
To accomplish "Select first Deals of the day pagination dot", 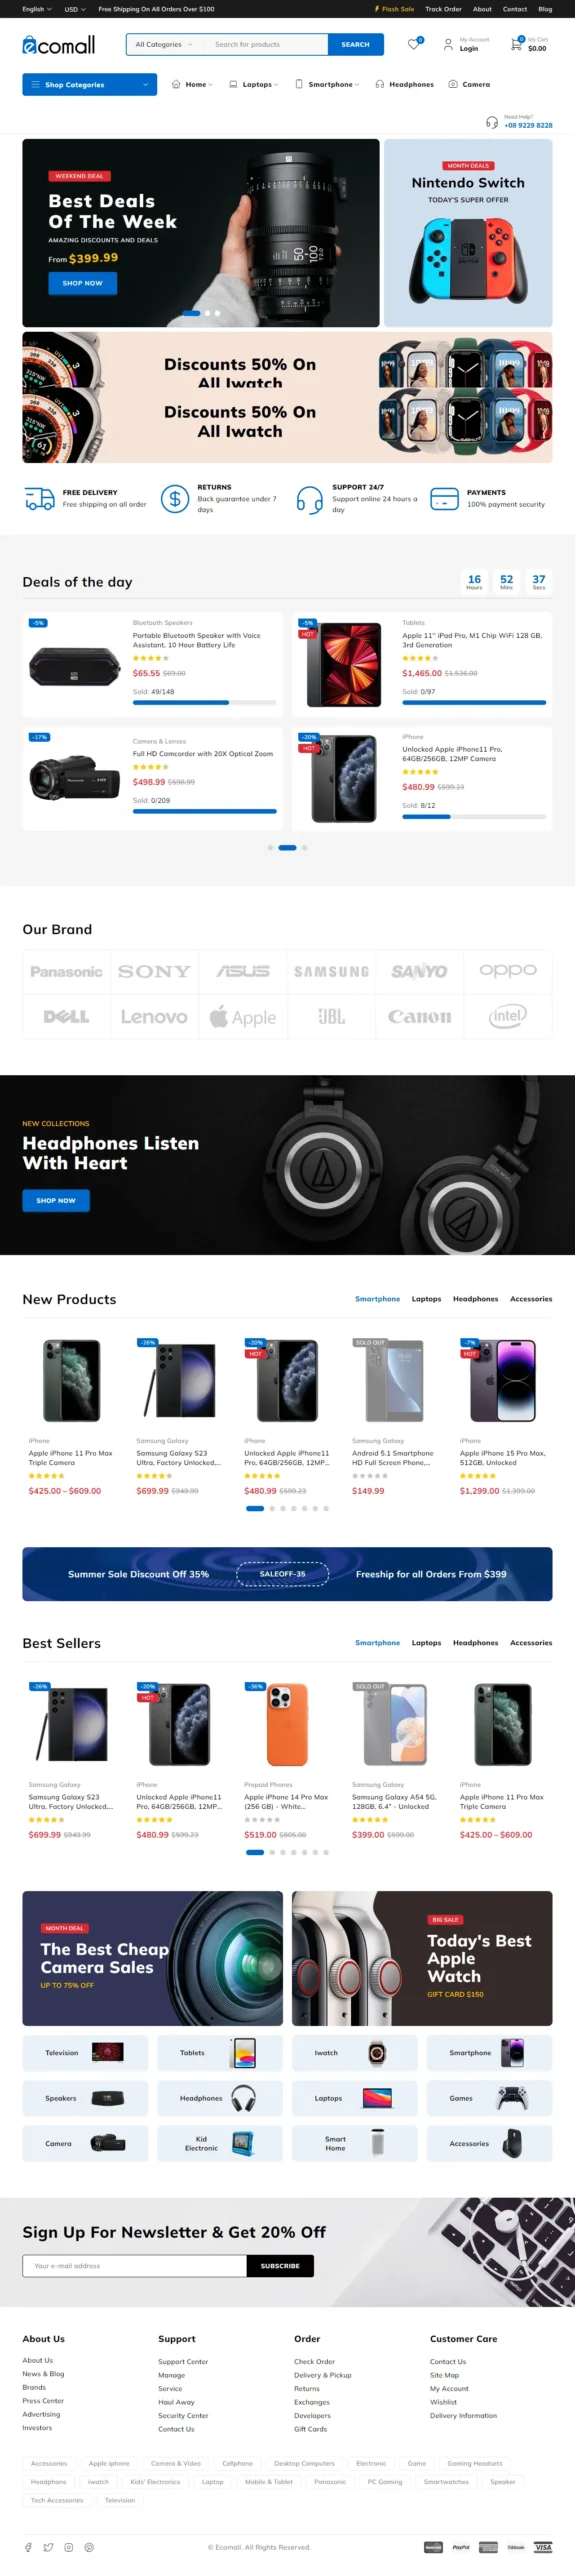I will click(x=270, y=847).
